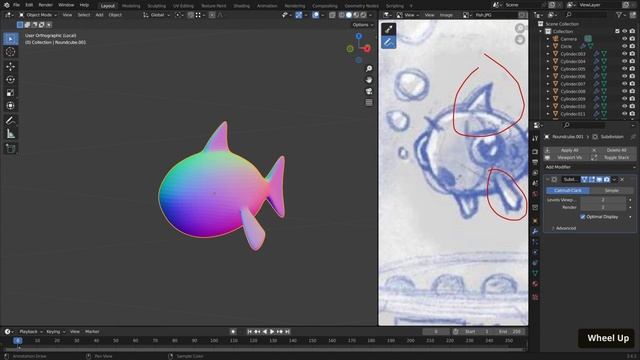This screenshot has width=640, height=360.
Task: Click Apply All modifiers button
Action: click(567, 150)
